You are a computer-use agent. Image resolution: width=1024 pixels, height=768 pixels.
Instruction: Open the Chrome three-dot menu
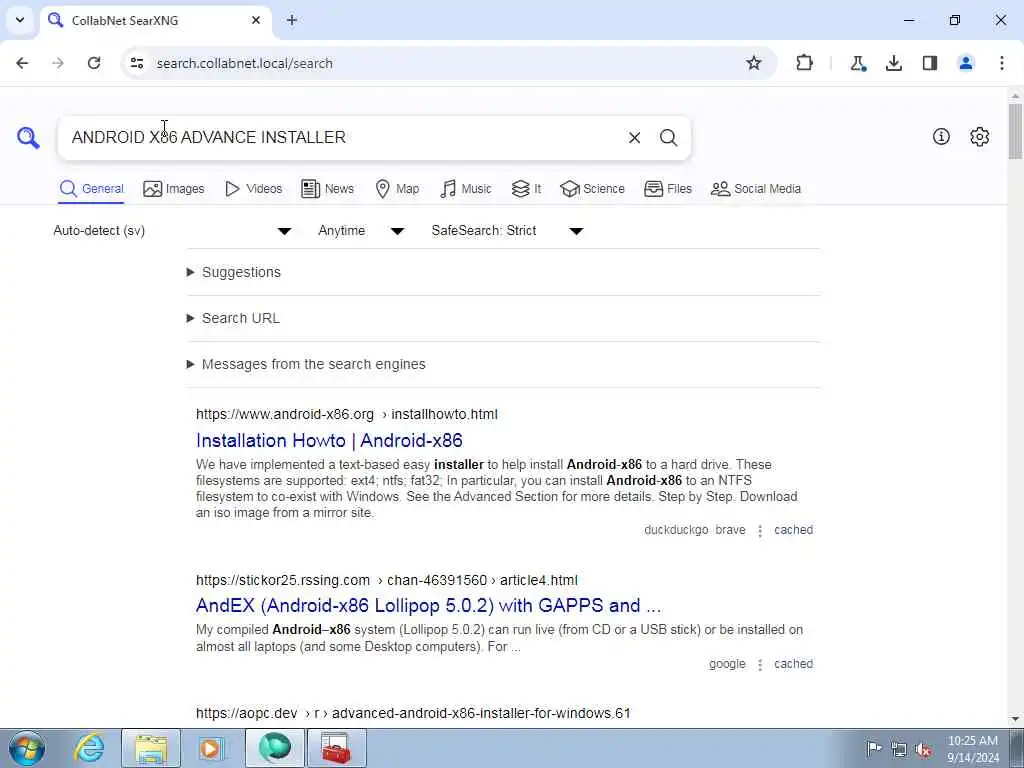pos(1002,63)
